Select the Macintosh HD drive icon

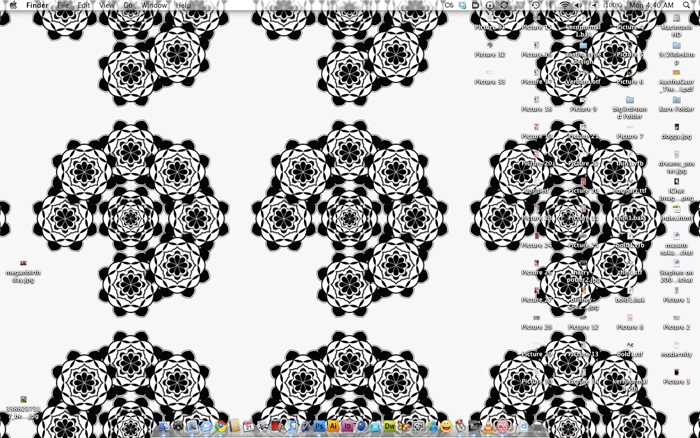676,26
